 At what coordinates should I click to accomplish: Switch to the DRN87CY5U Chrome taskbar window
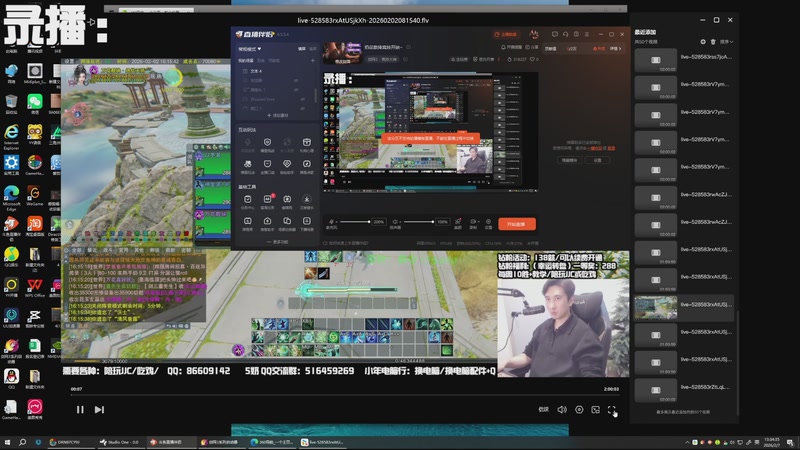coord(69,442)
